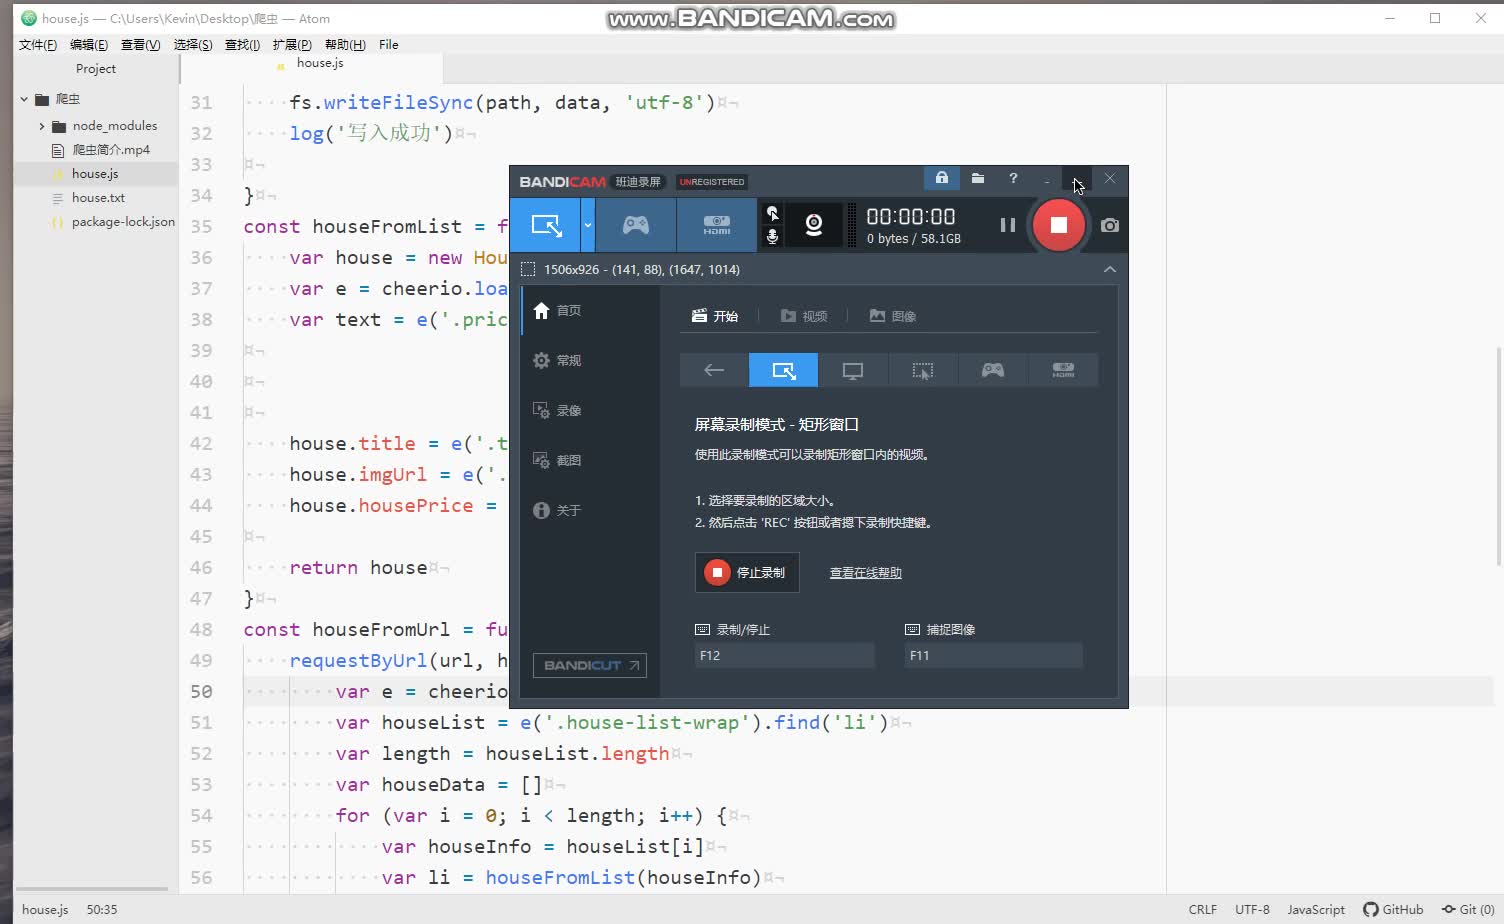
Task: Select game mode icon in mode row
Action: click(x=993, y=370)
